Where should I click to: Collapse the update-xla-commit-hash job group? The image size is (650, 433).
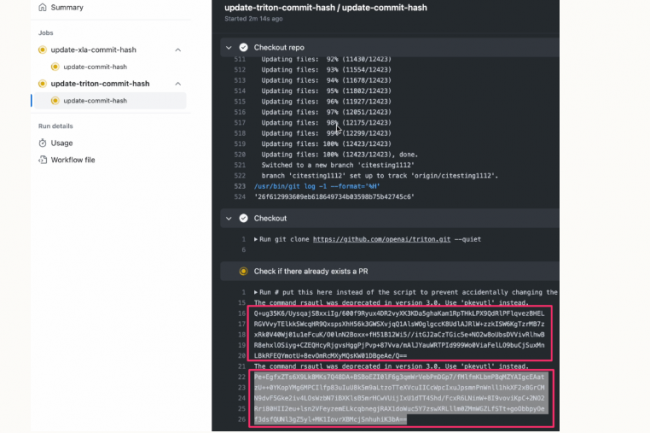(x=177, y=50)
